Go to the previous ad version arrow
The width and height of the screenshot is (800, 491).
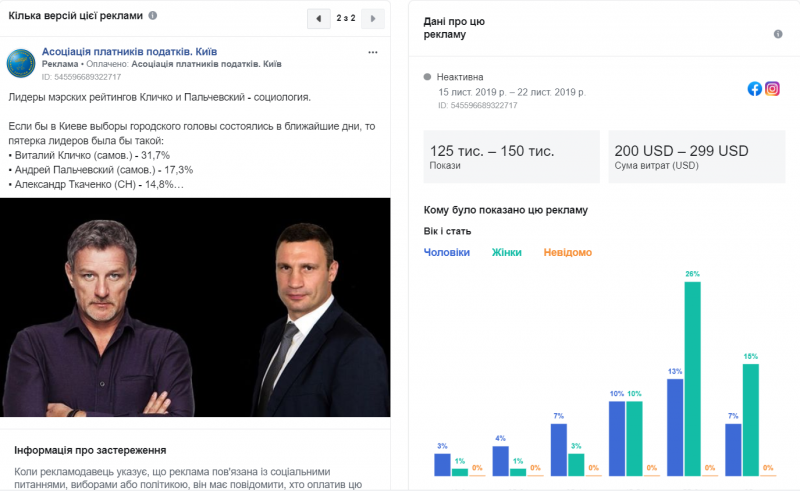pos(318,18)
